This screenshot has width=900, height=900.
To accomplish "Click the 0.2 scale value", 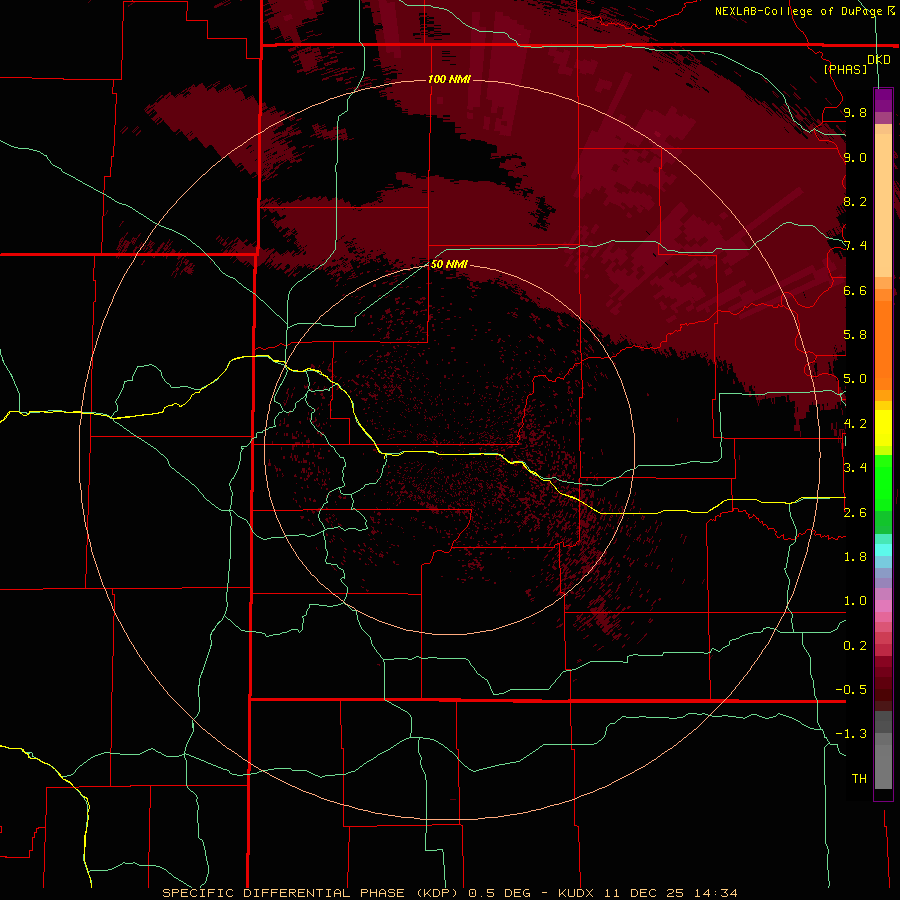I will (x=855, y=646).
